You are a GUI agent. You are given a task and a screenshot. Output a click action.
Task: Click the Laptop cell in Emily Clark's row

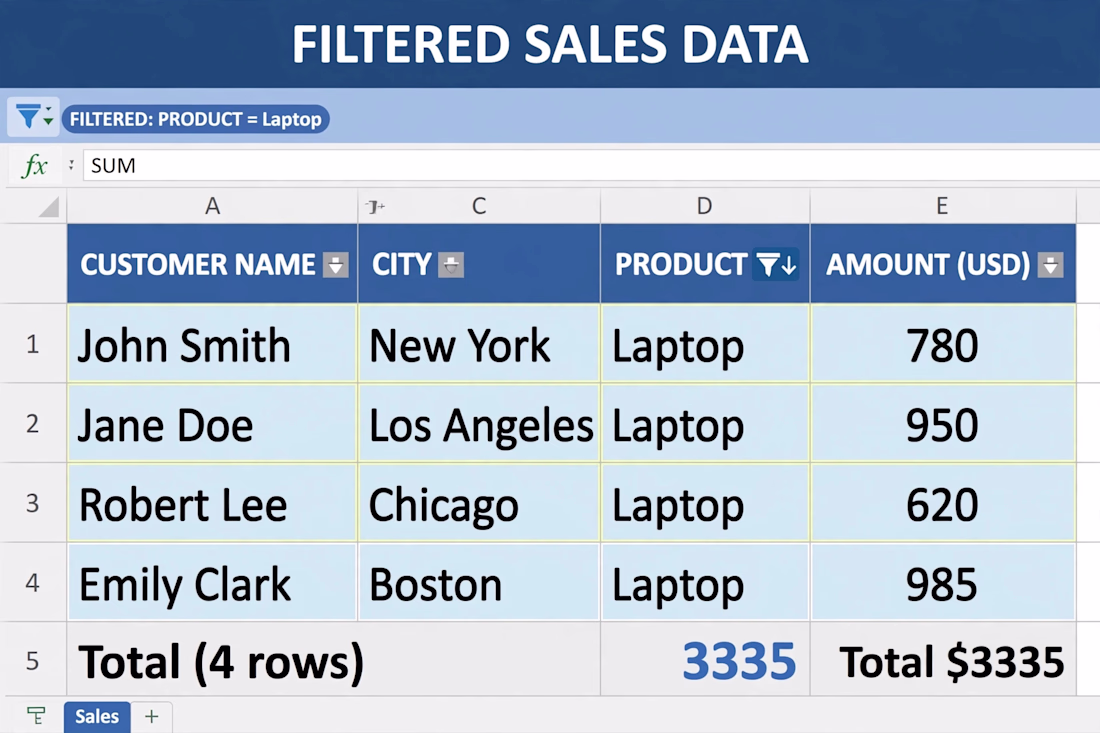[x=705, y=582]
